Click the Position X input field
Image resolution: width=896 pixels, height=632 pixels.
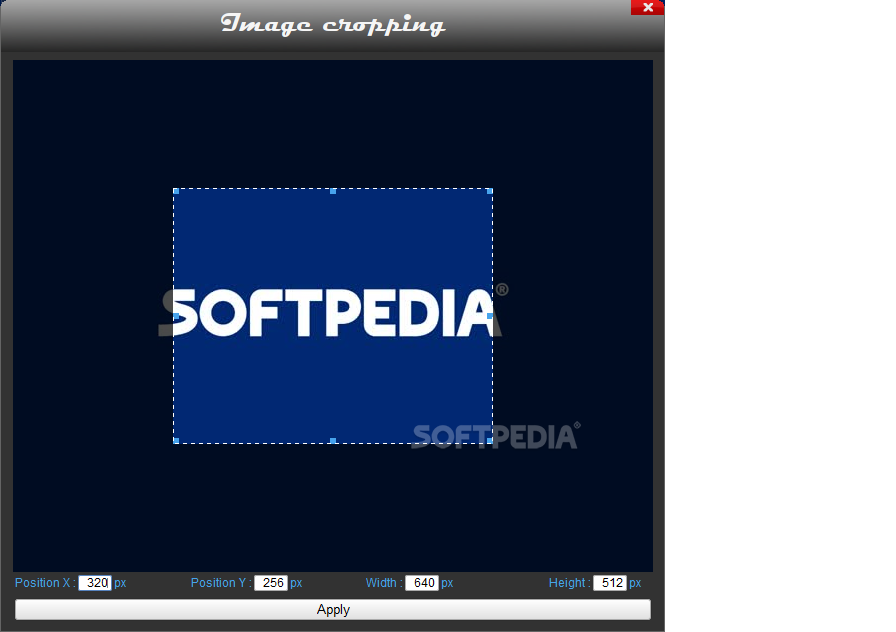pos(95,583)
